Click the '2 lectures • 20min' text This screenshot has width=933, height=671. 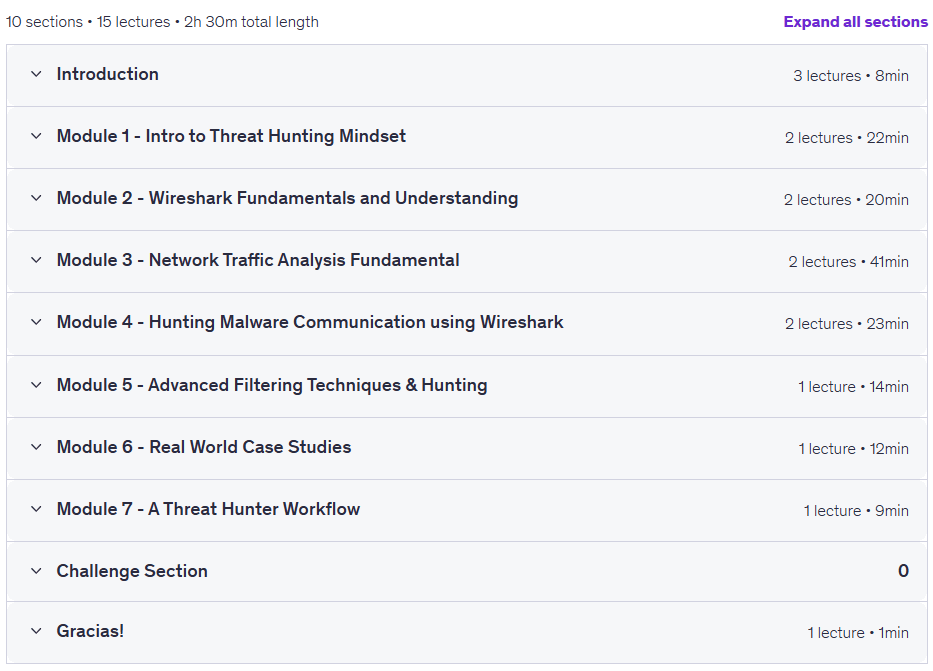click(x=846, y=200)
